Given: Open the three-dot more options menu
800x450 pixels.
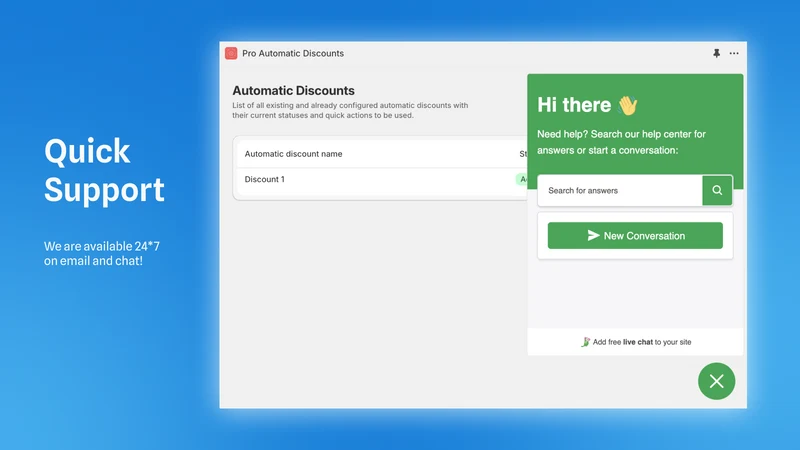Looking at the screenshot, I should coord(734,53).
